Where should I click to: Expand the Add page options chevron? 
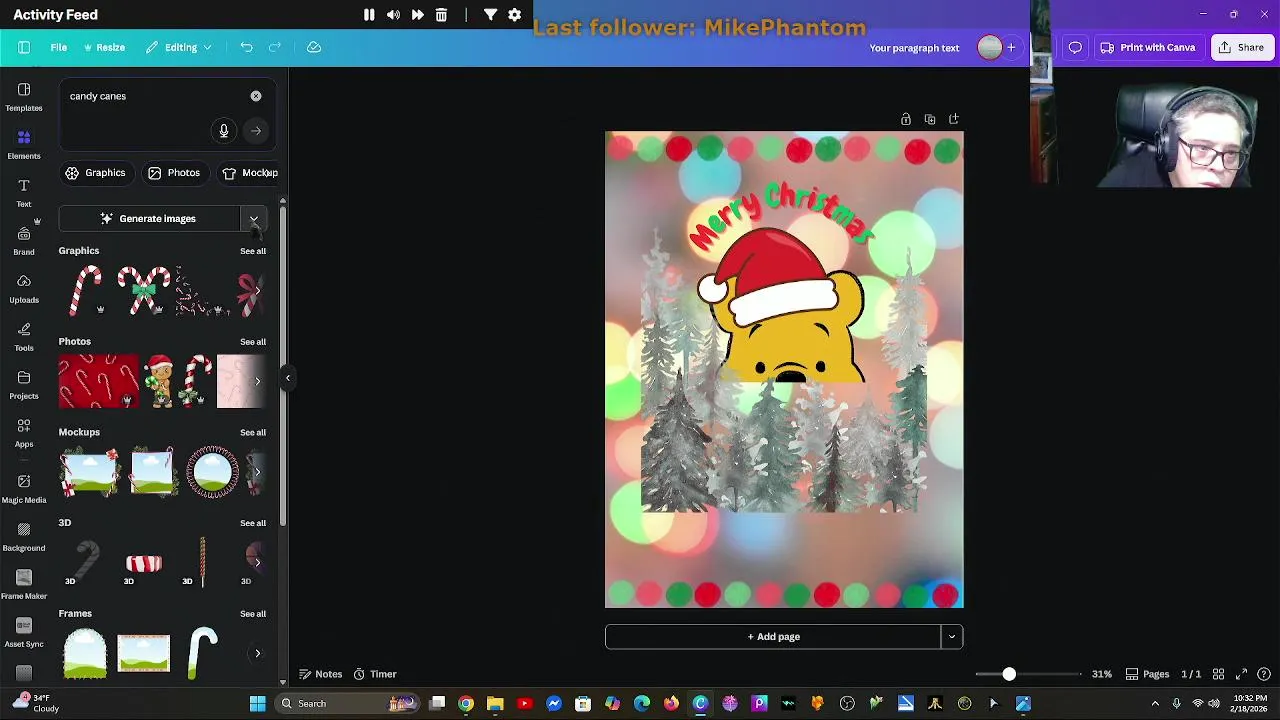pyautogui.click(x=952, y=636)
